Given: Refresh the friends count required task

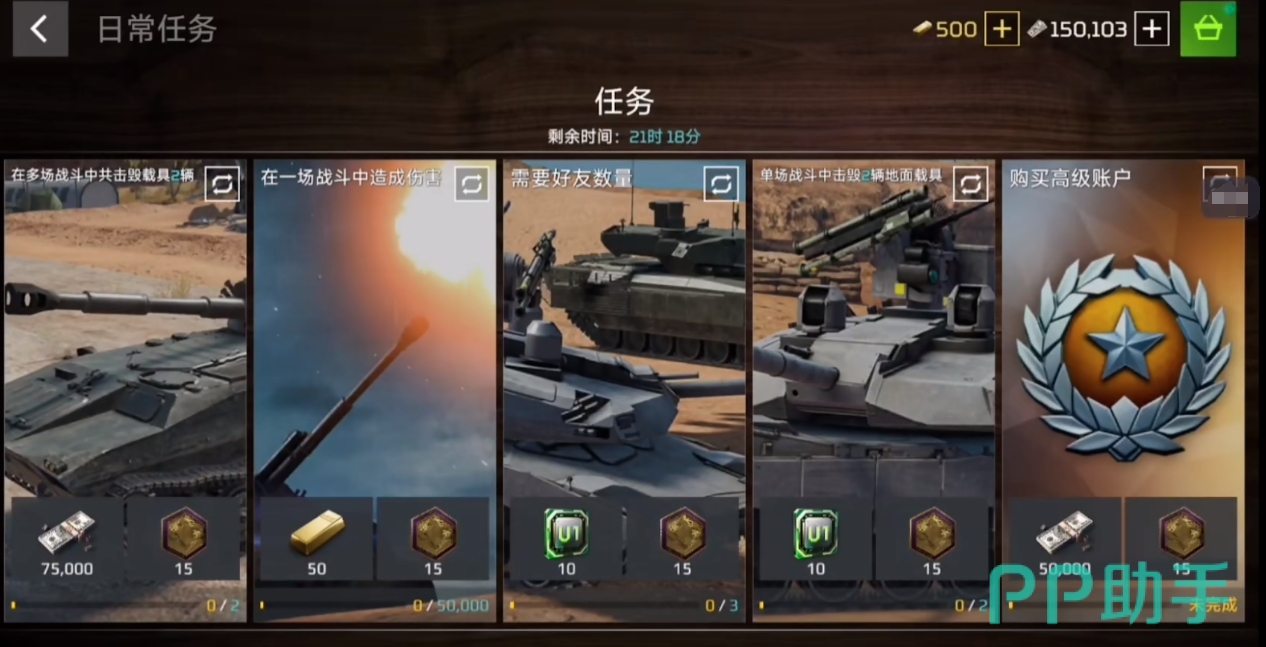Looking at the screenshot, I should [x=721, y=184].
